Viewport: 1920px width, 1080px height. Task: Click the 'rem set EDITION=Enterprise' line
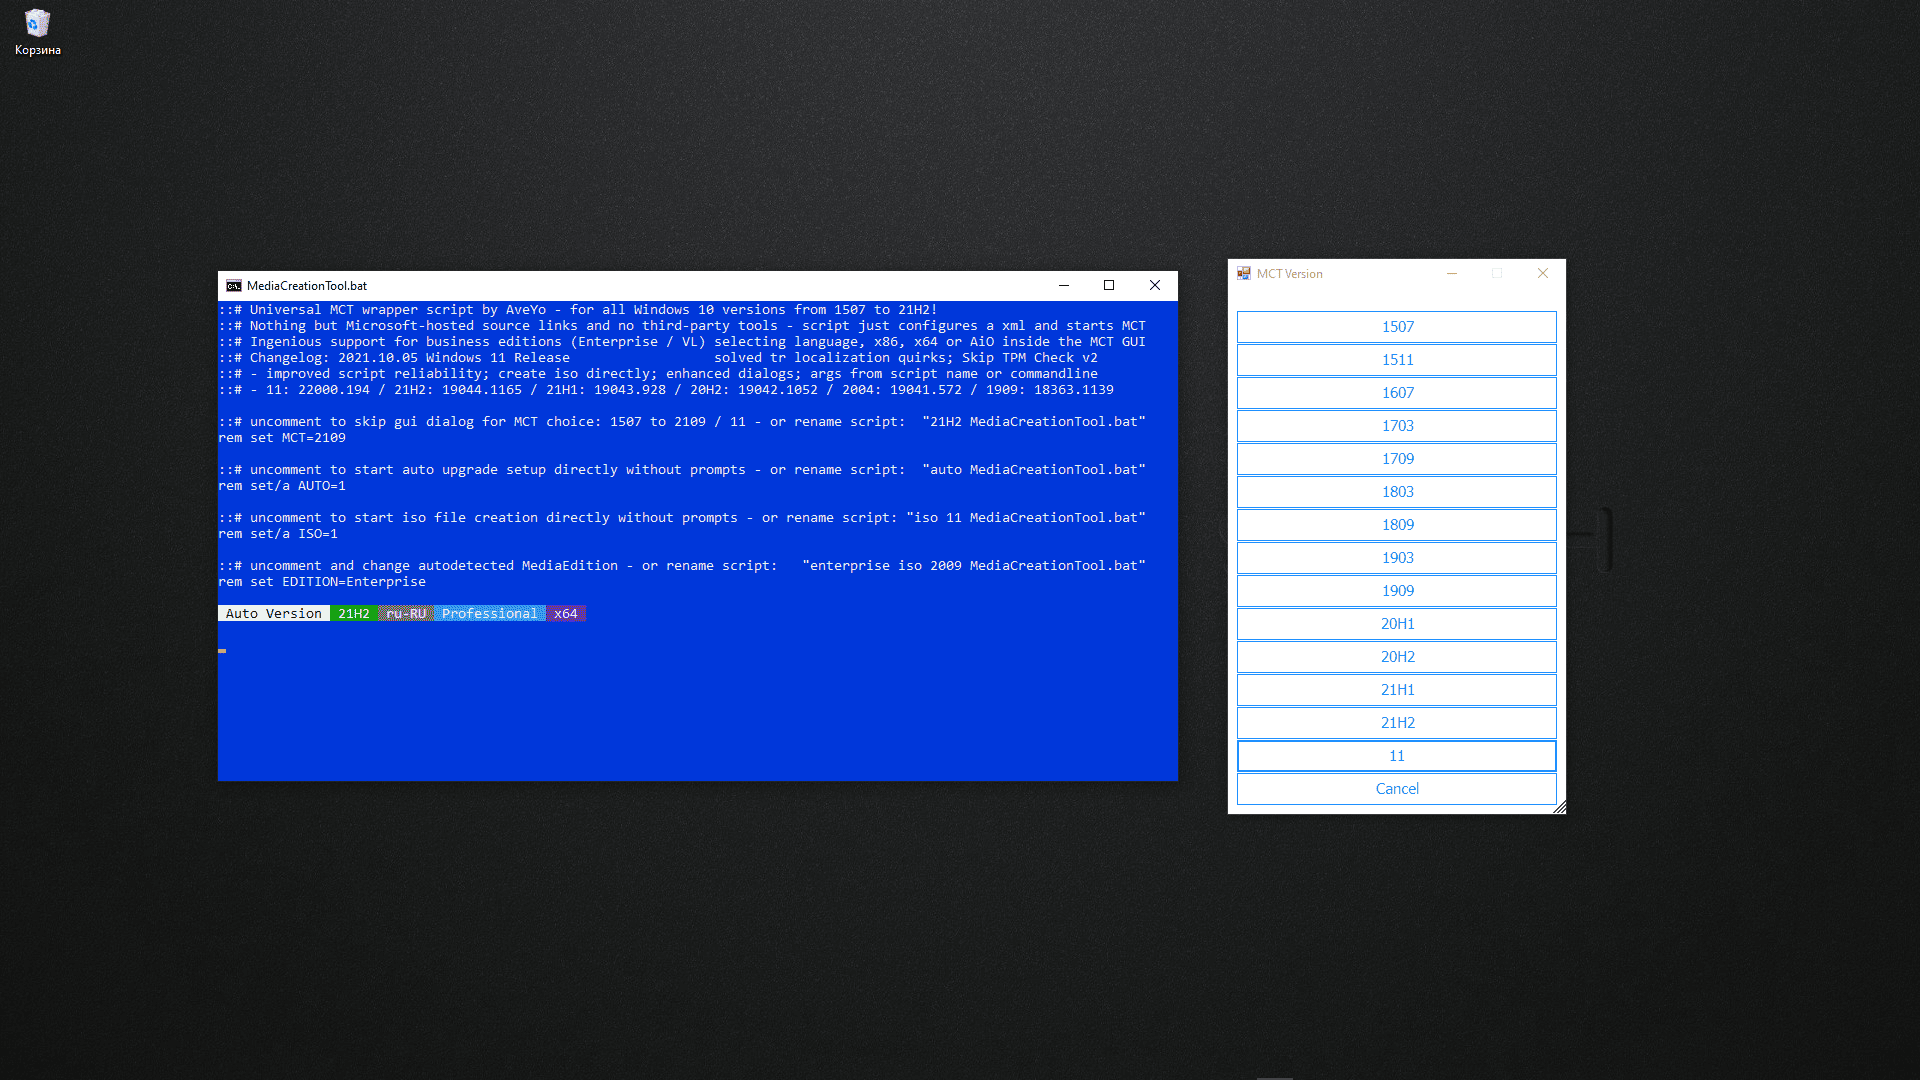[x=322, y=582]
